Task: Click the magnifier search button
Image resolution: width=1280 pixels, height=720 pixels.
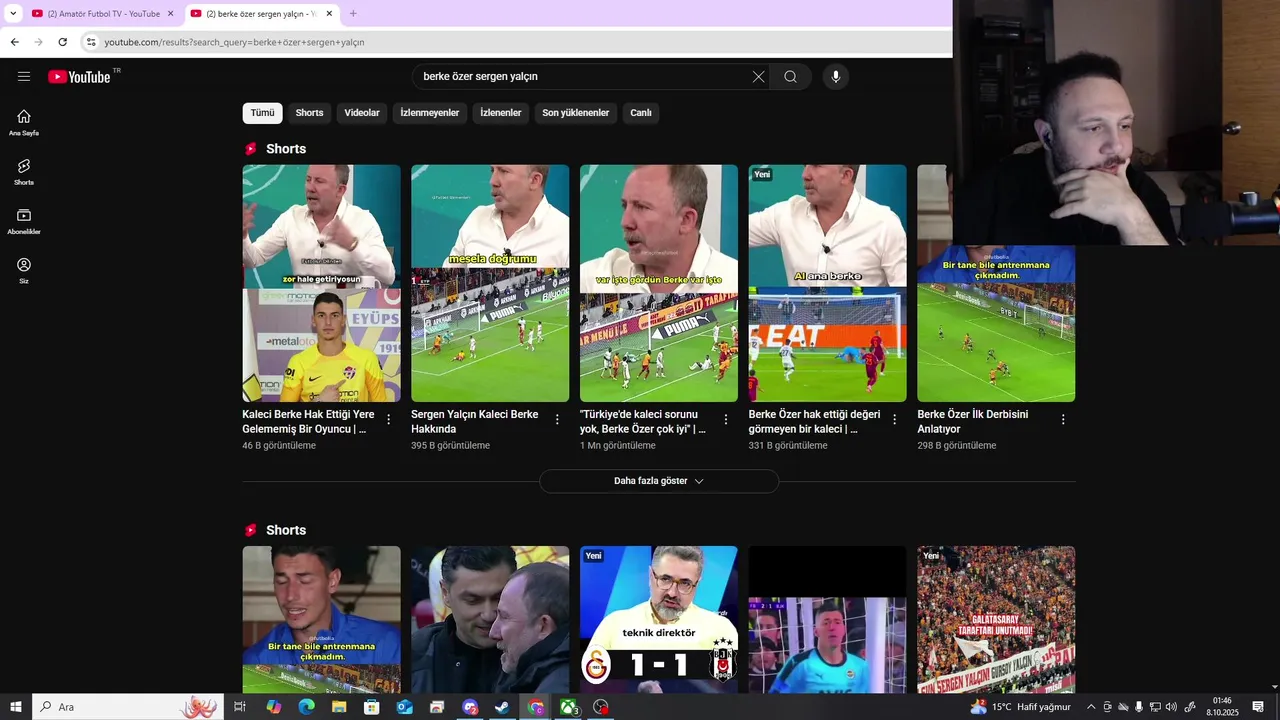Action: coord(790,77)
